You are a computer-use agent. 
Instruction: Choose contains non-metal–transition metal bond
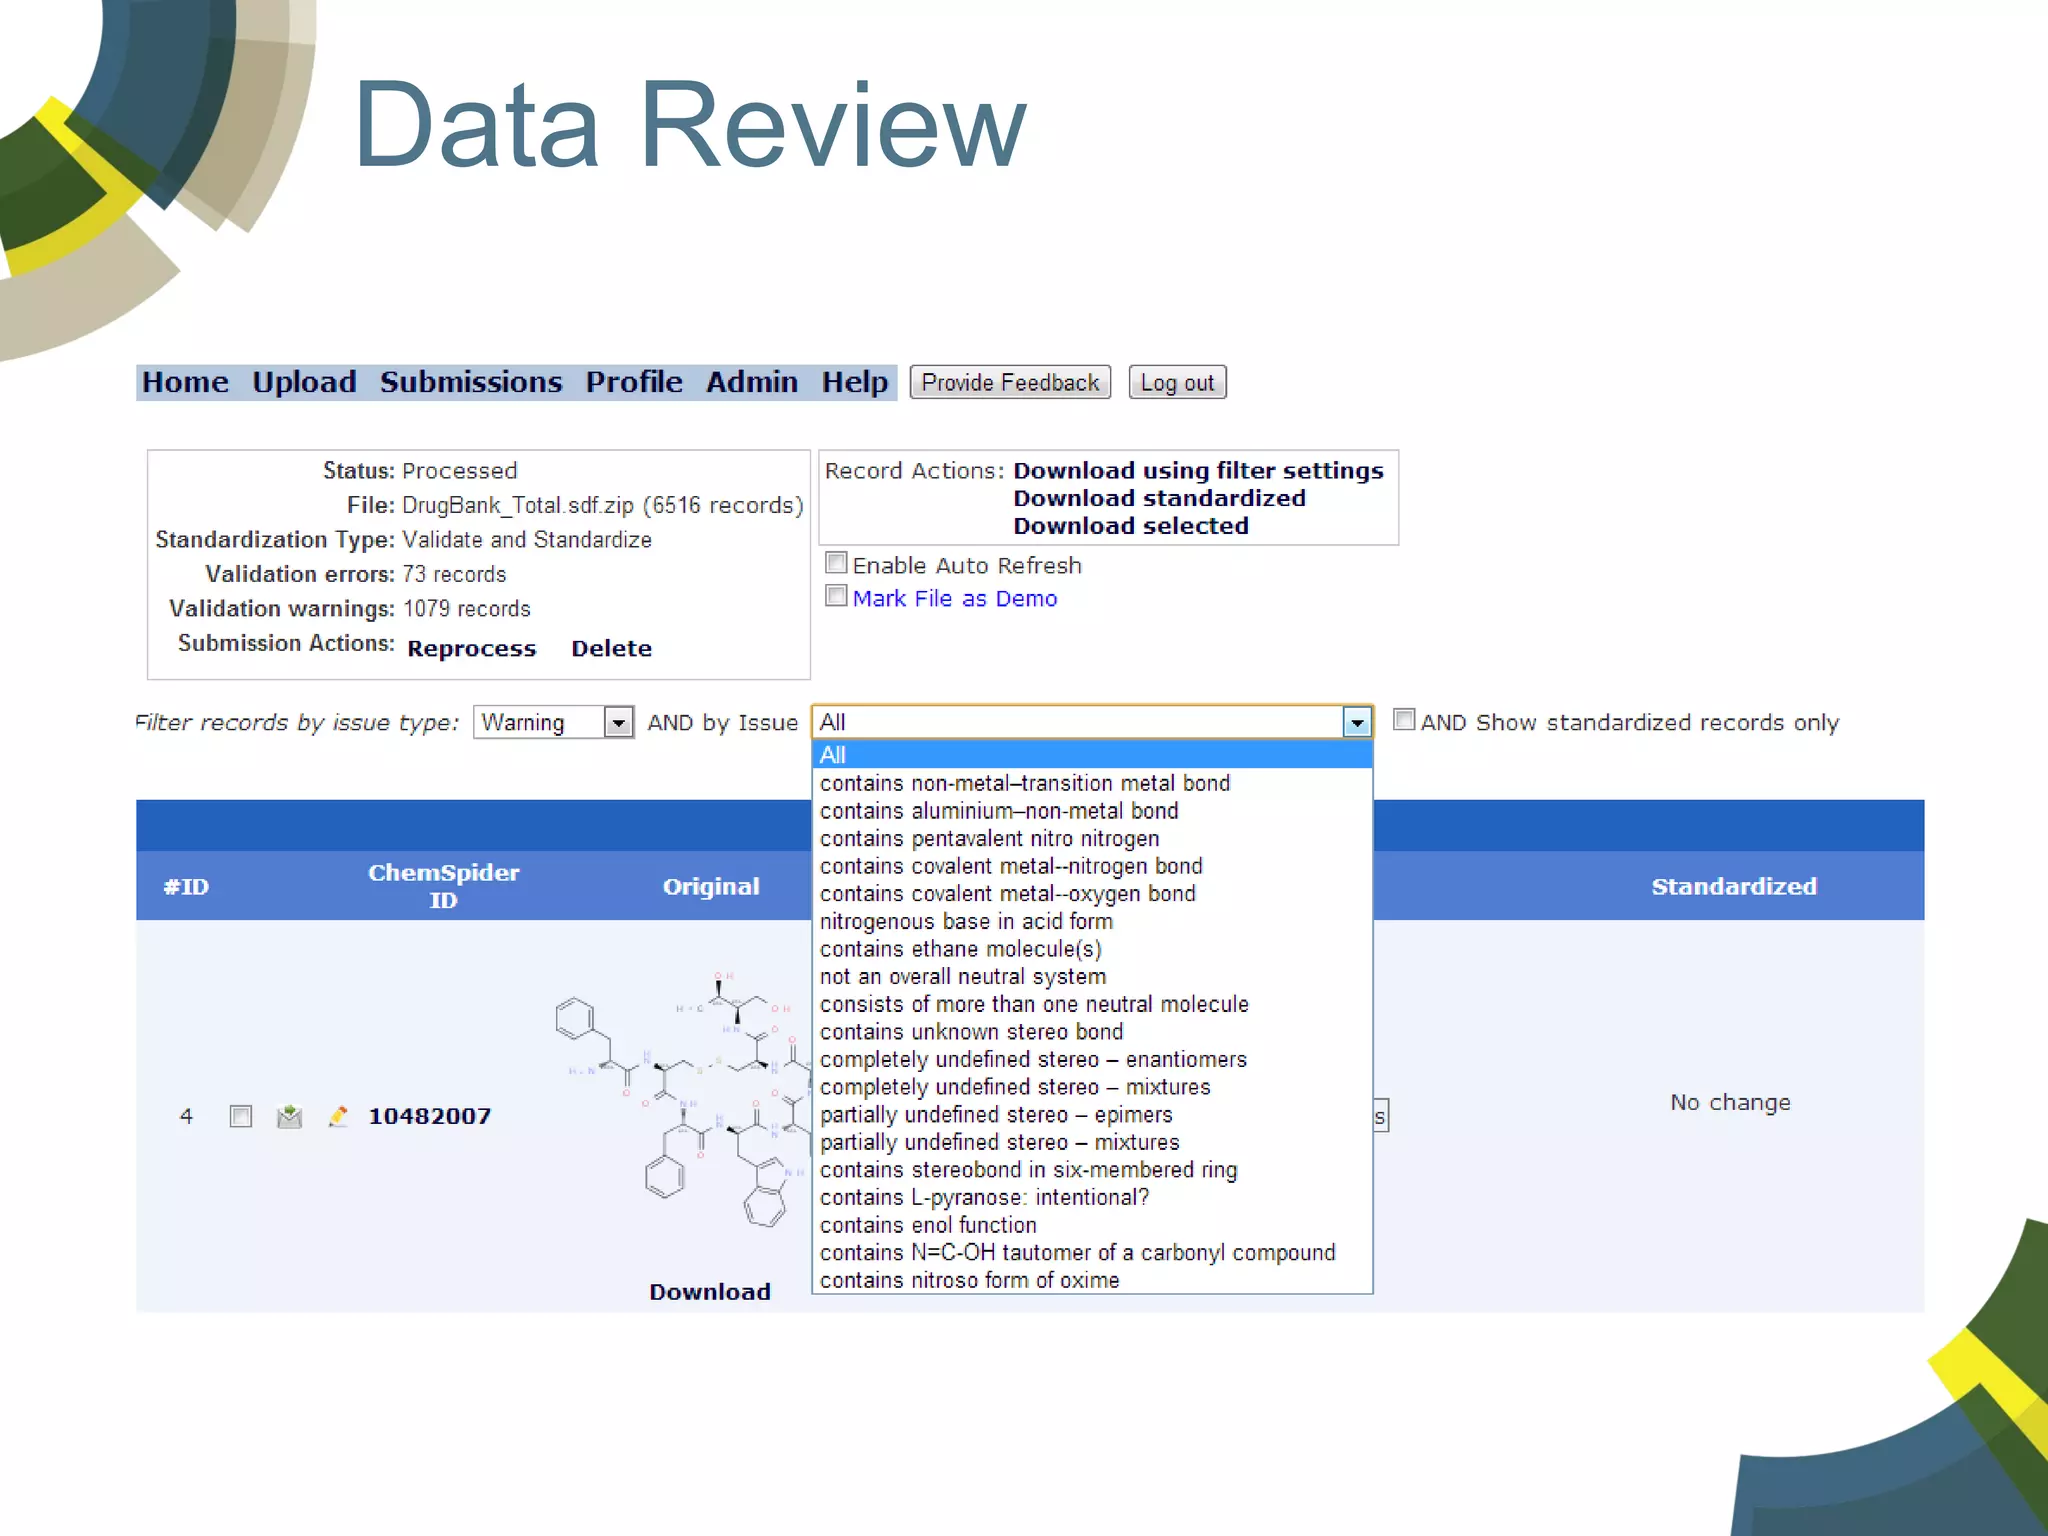point(1092,783)
